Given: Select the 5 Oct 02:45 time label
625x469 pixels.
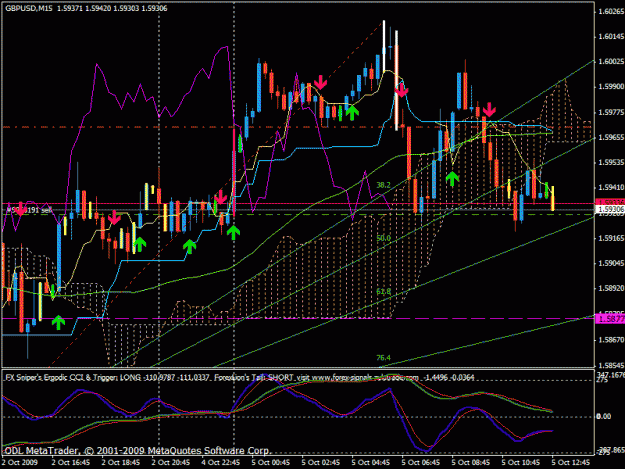Looking at the screenshot, I should [x=321, y=462].
